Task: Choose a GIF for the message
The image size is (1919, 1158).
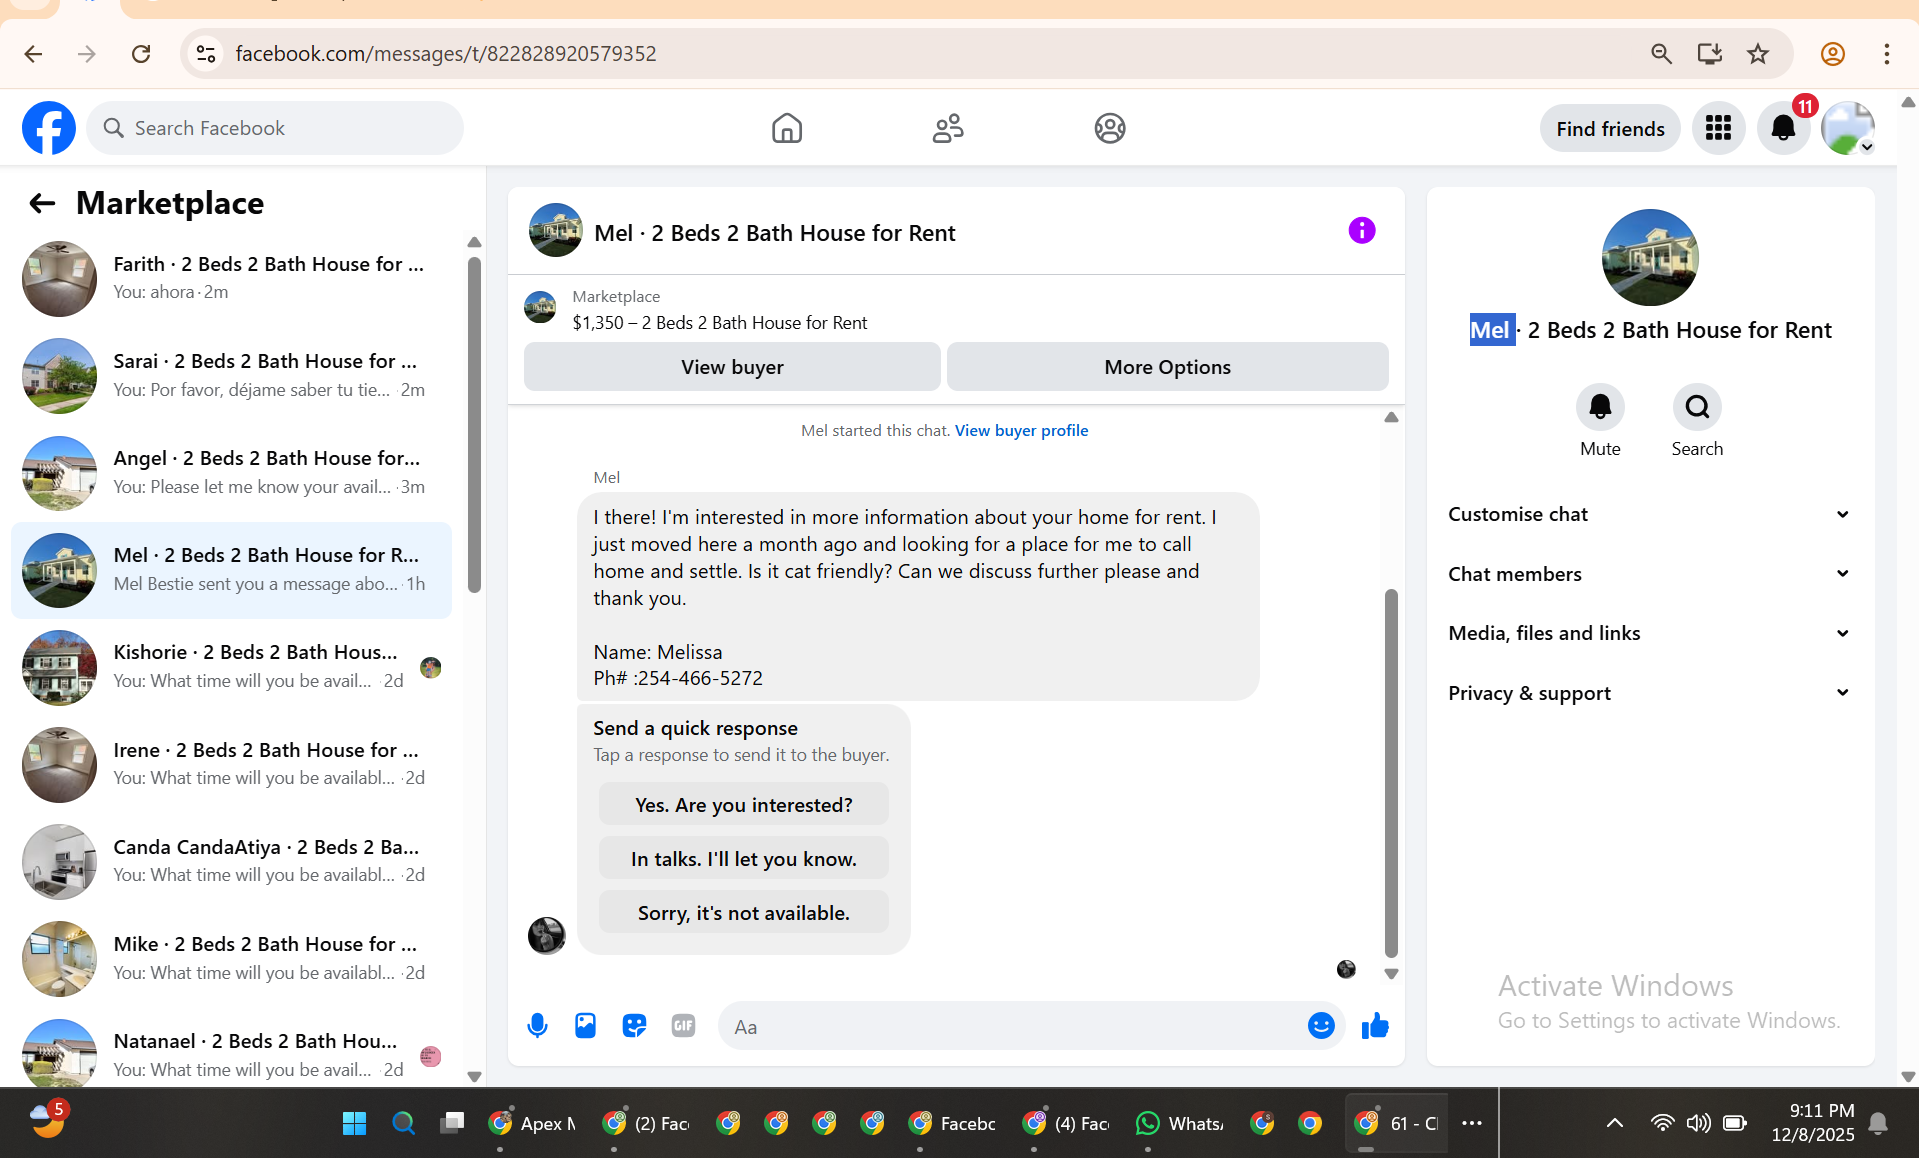Action: tap(683, 1026)
